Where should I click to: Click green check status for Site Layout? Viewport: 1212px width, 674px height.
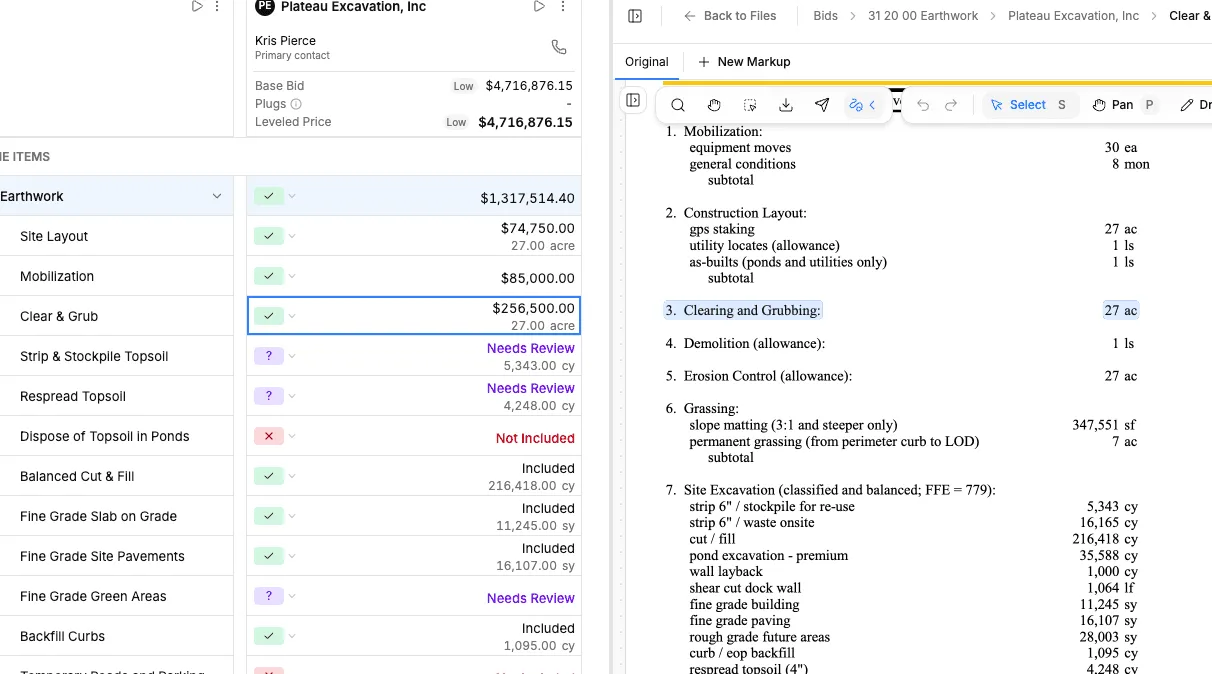coord(268,236)
